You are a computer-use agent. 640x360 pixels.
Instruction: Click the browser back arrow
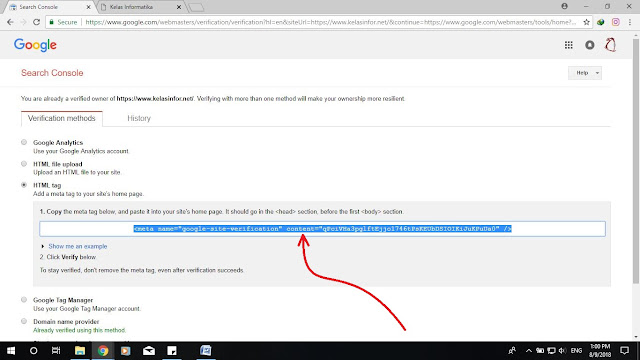point(10,22)
